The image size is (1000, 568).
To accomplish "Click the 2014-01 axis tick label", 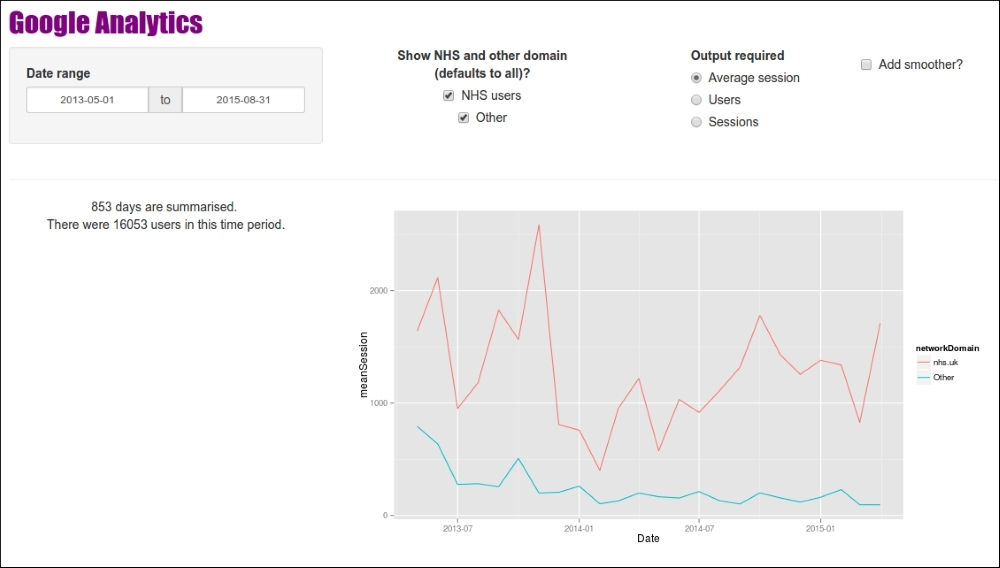I will pos(578,528).
